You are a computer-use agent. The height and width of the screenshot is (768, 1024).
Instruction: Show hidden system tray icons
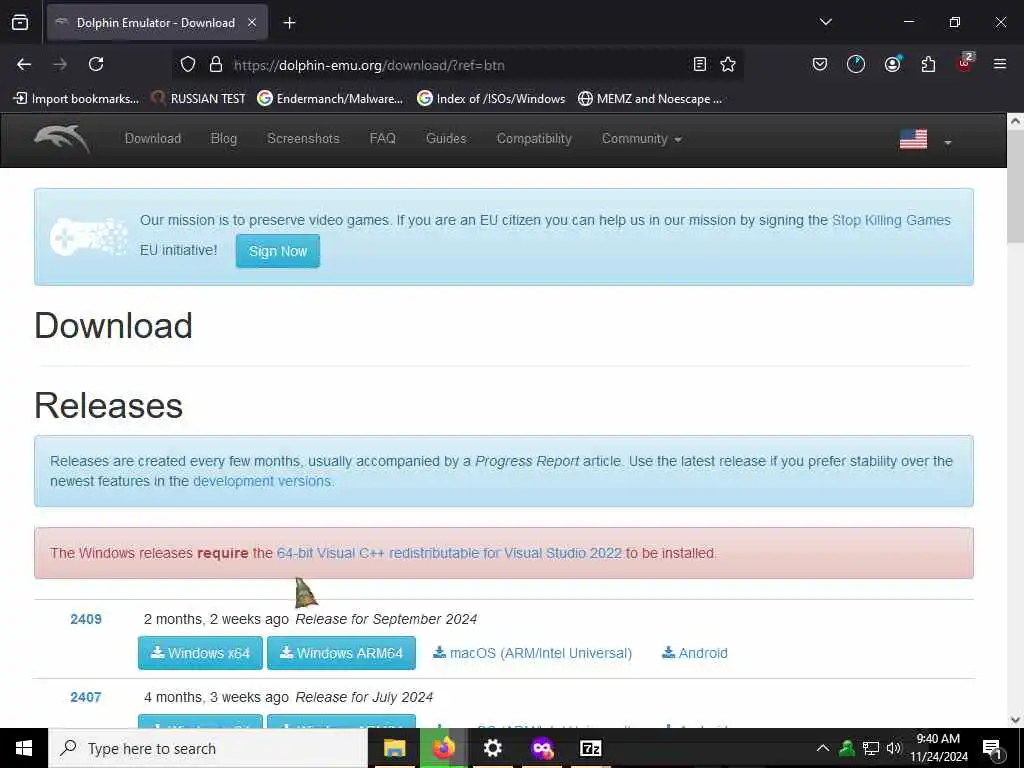[823, 748]
